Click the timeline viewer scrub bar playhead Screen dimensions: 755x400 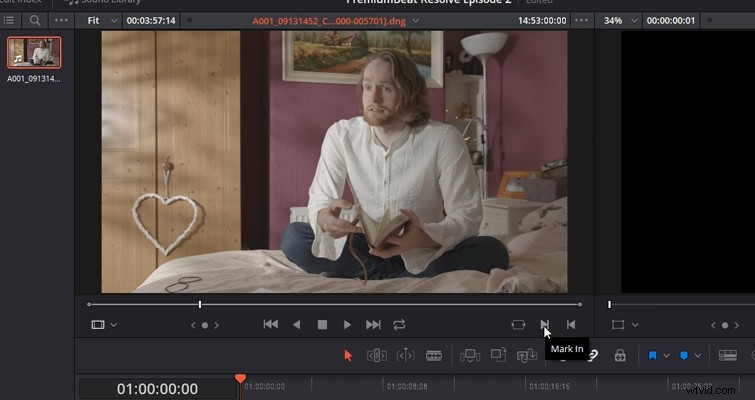coord(609,304)
